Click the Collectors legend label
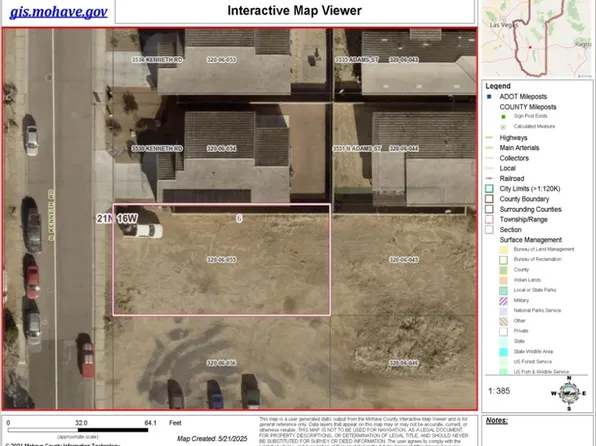The image size is (596, 446). pos(514,158)
